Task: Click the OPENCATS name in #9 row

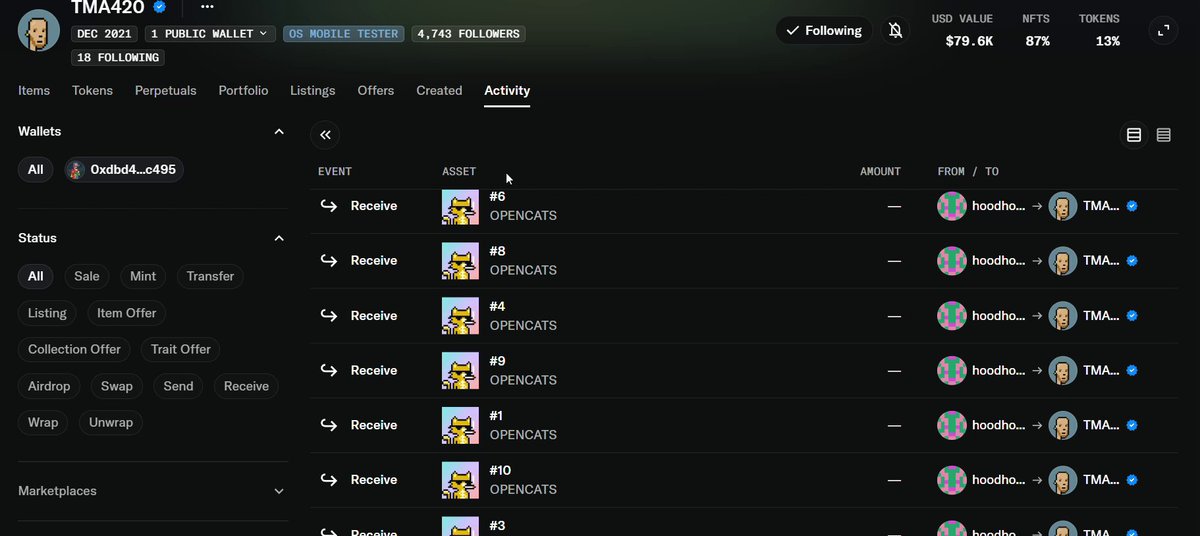Action: click(x=523, y=380)
